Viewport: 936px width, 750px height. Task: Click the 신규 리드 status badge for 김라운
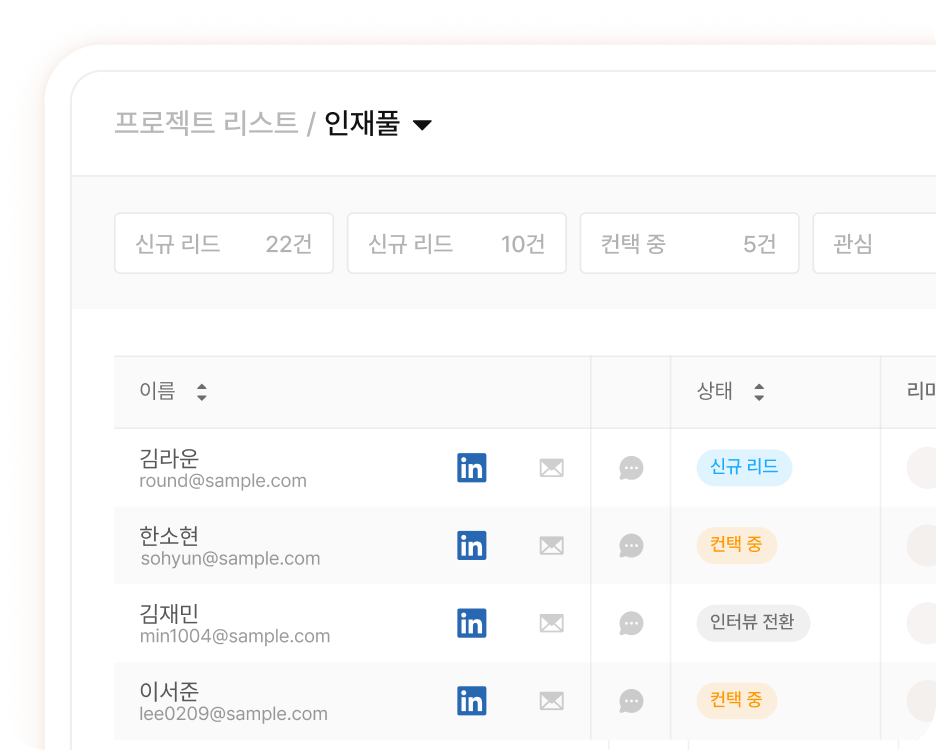[x=743, y=467]
